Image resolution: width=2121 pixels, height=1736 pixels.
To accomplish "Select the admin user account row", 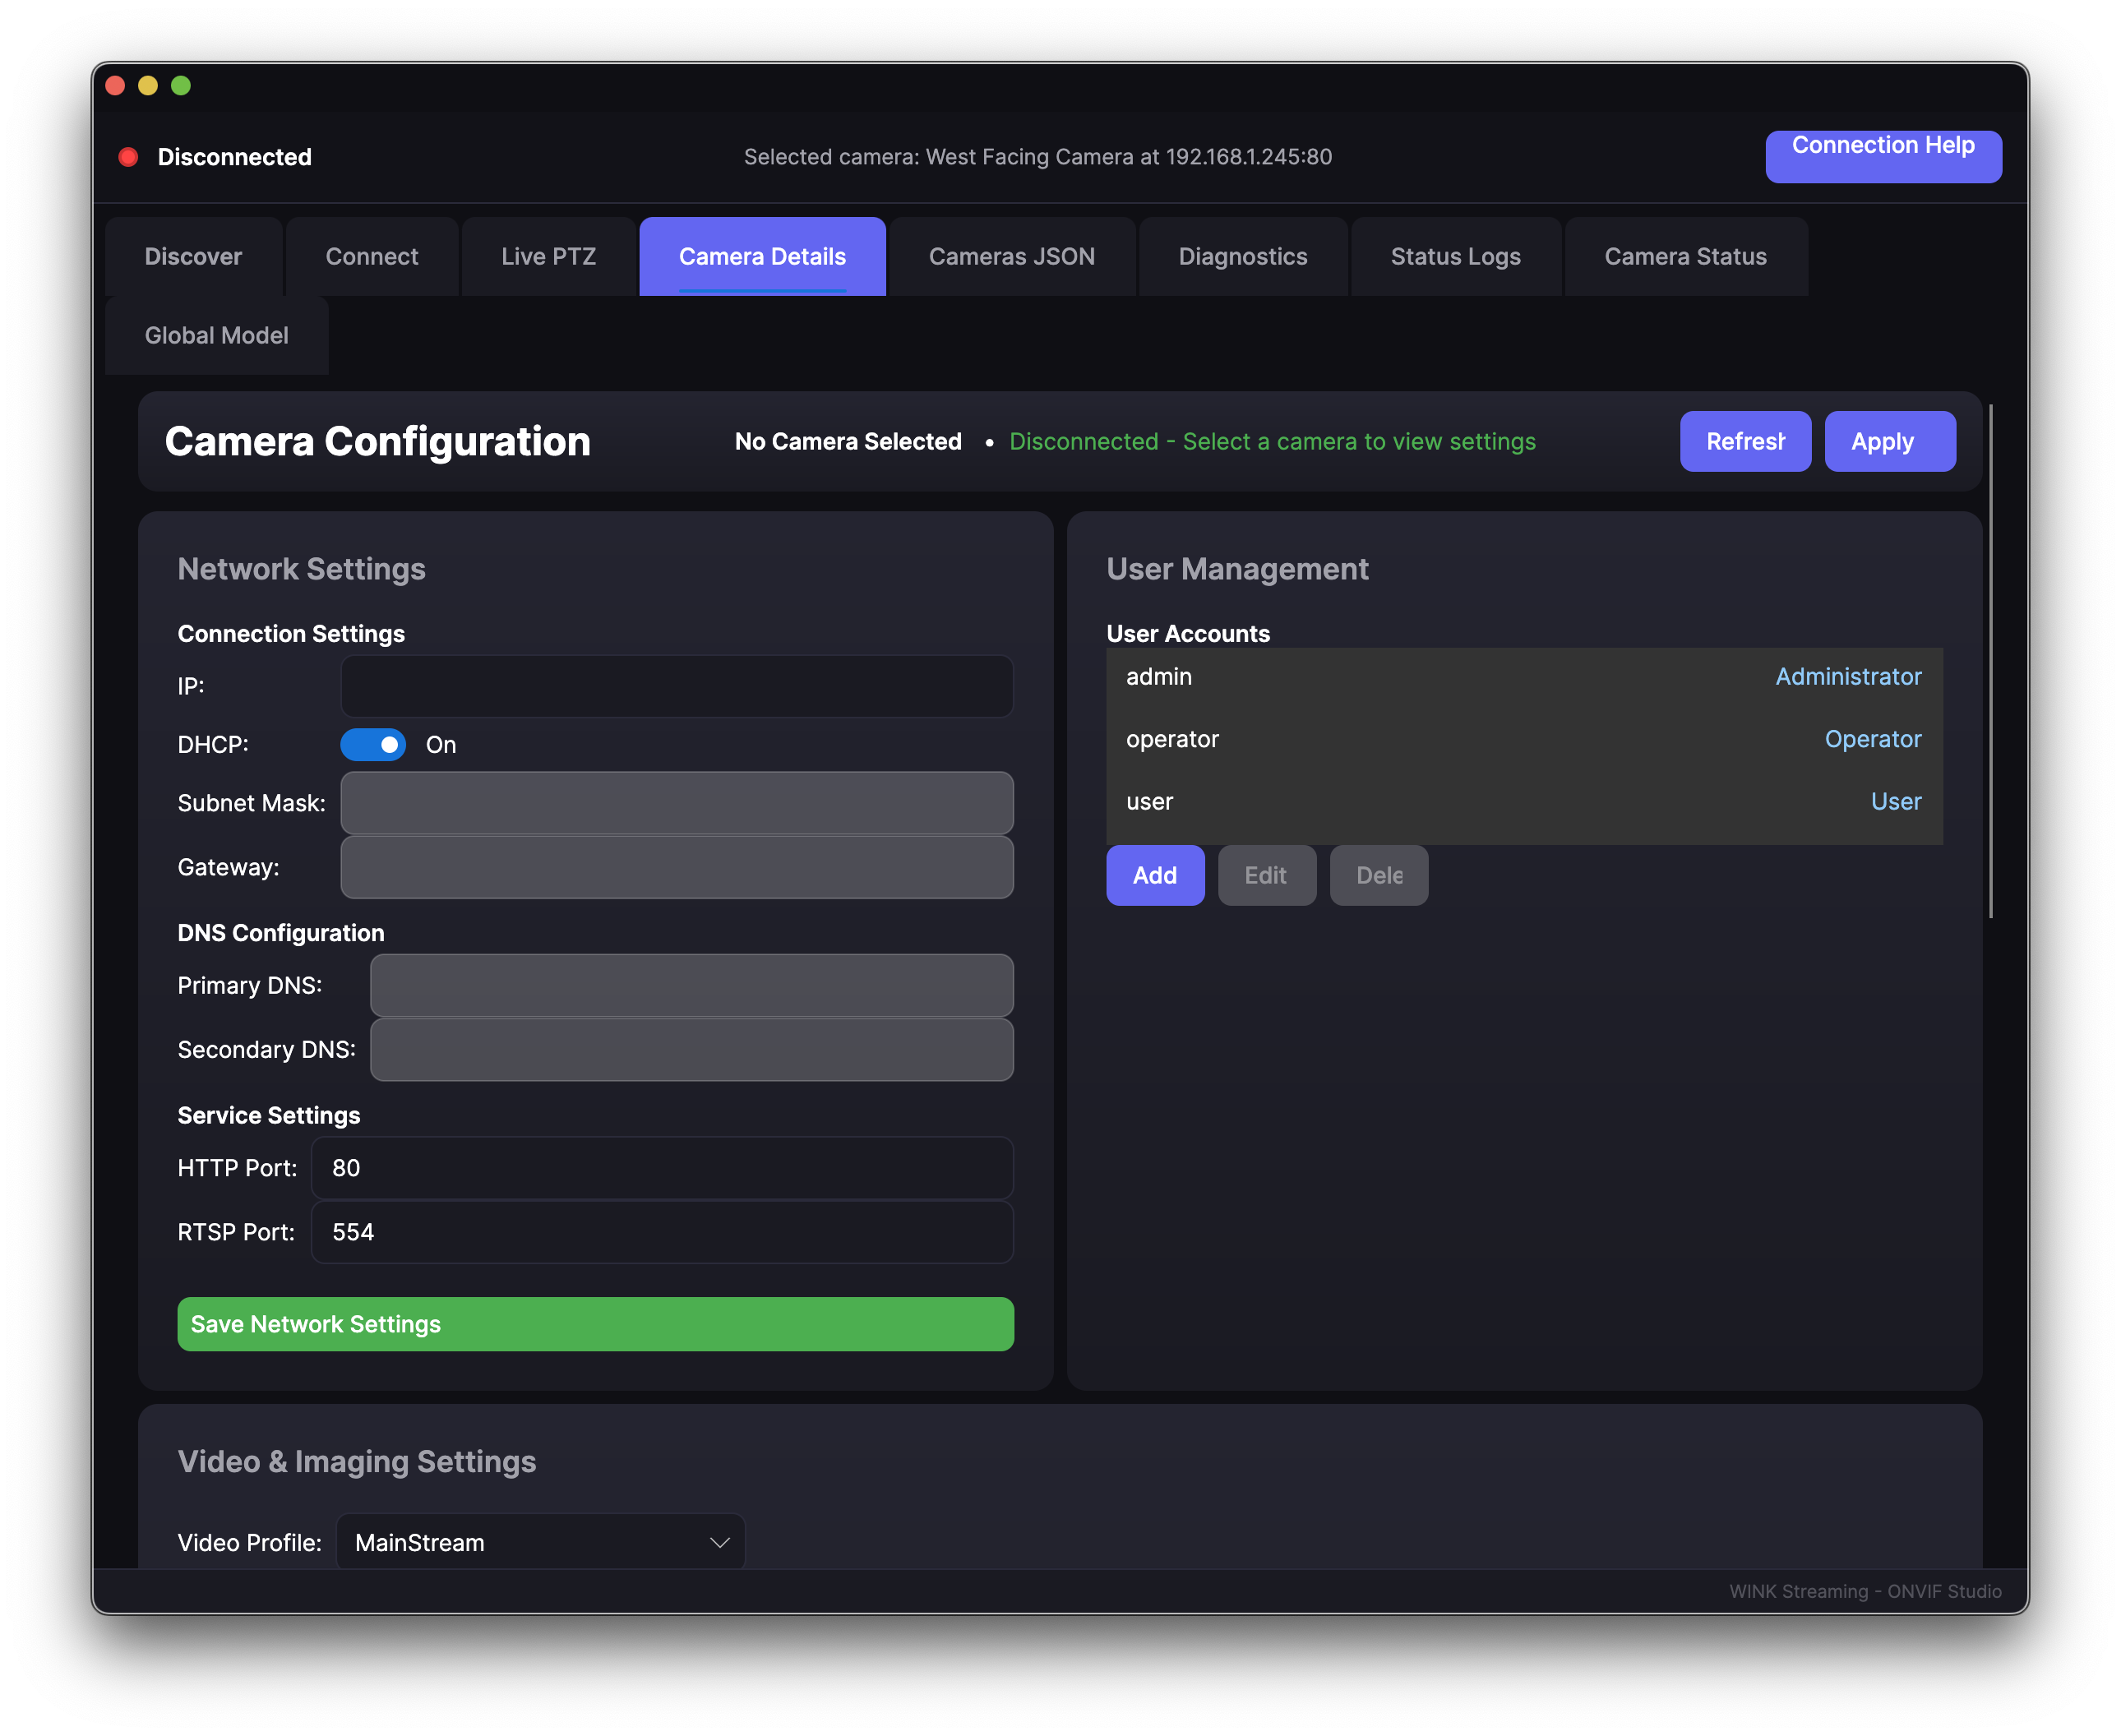I will pyautogui.click(x=1524, y=677).
